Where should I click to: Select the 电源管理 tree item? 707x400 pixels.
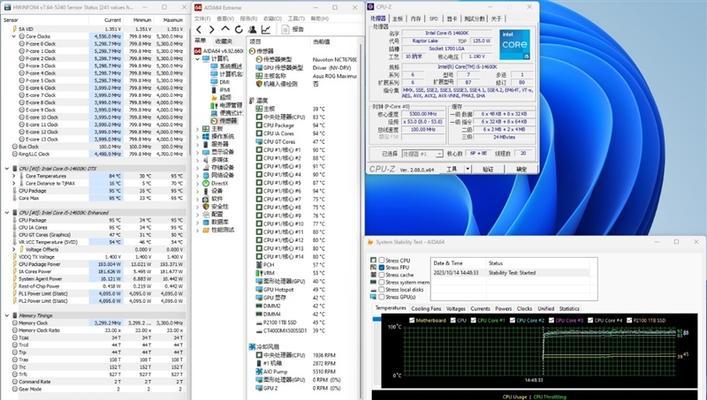(x=230, y=105)
